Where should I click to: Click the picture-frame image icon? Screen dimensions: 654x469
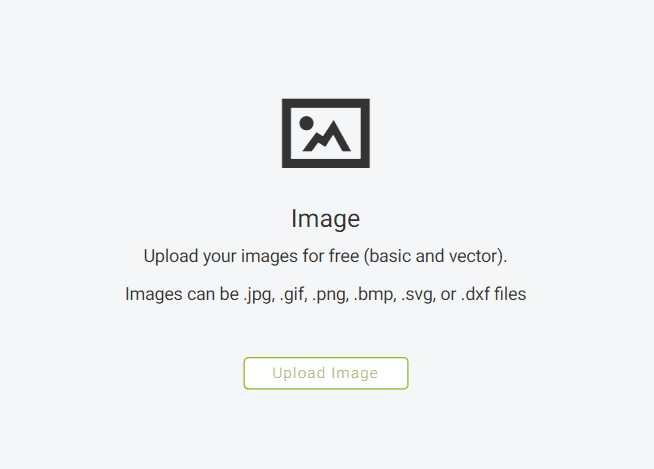click(x=326, y=133)
